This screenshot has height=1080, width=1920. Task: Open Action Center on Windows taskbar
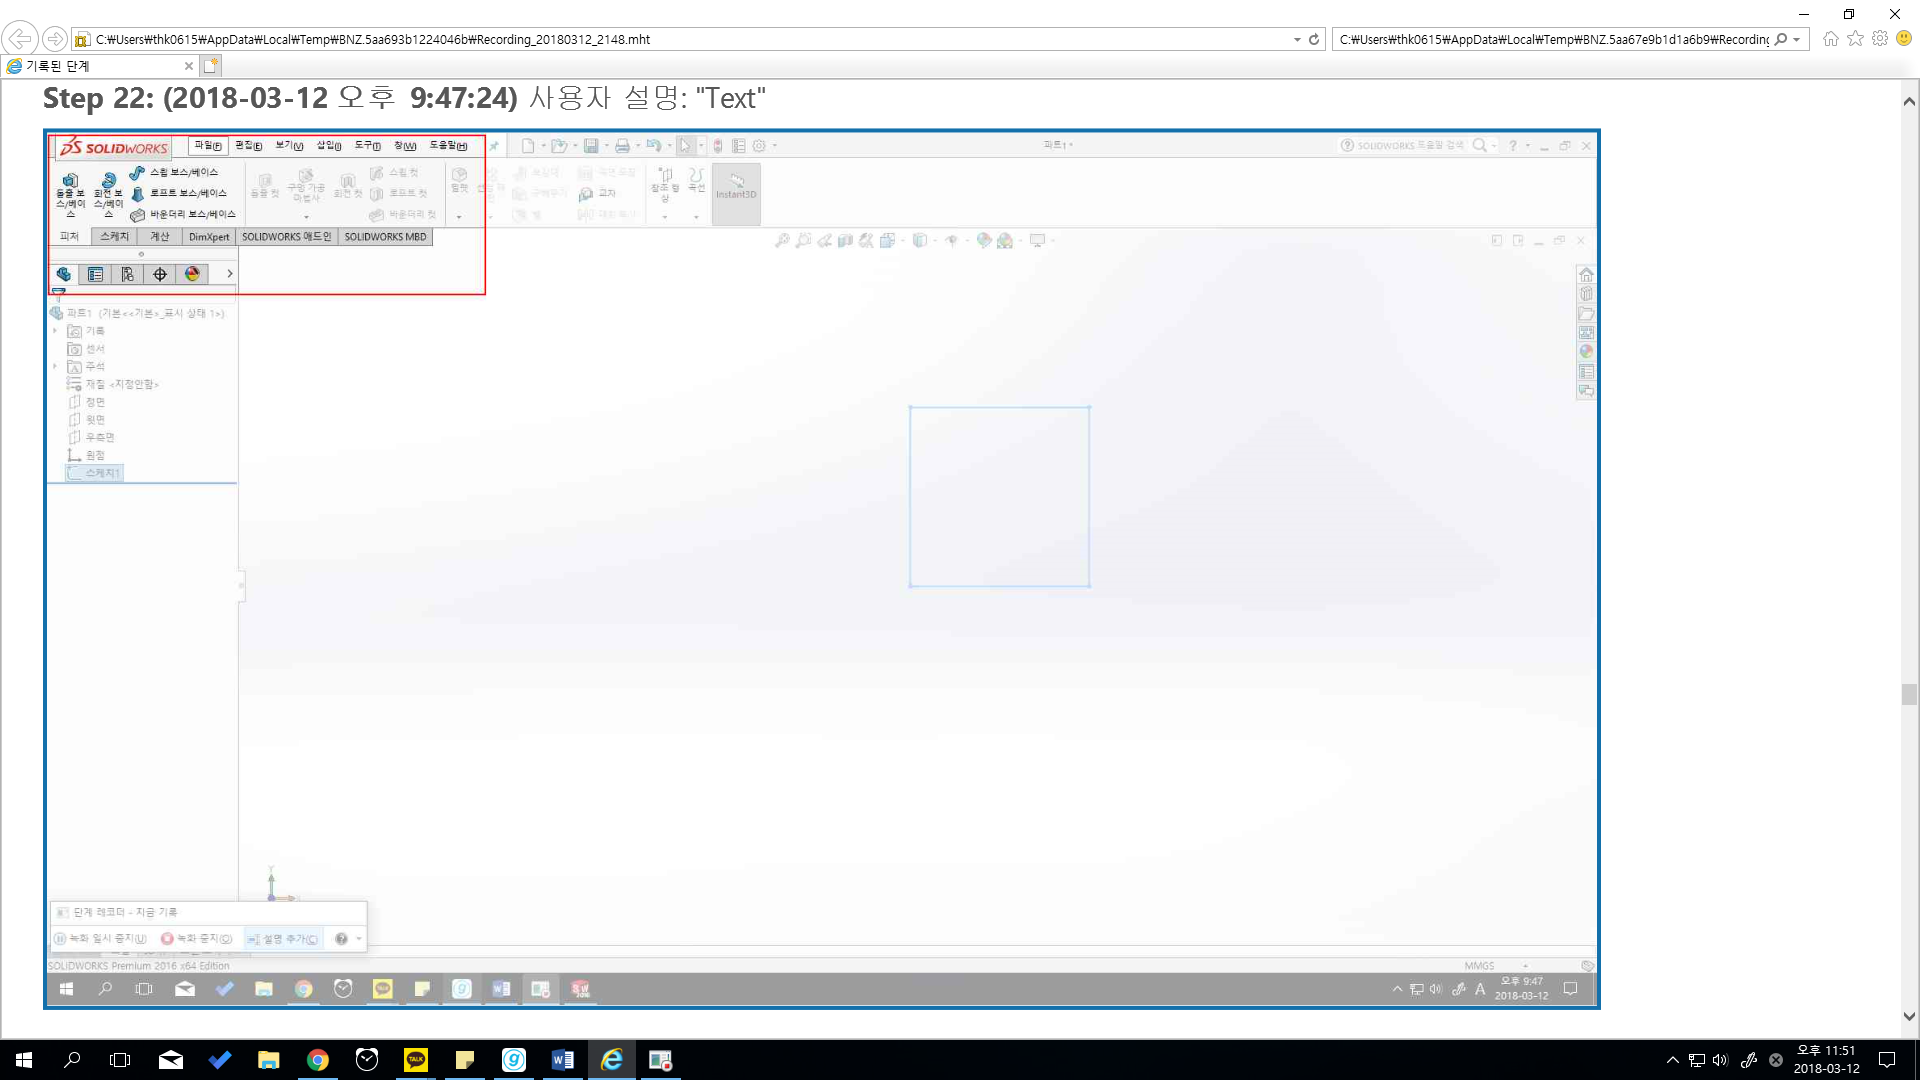coord(1887,1060)
